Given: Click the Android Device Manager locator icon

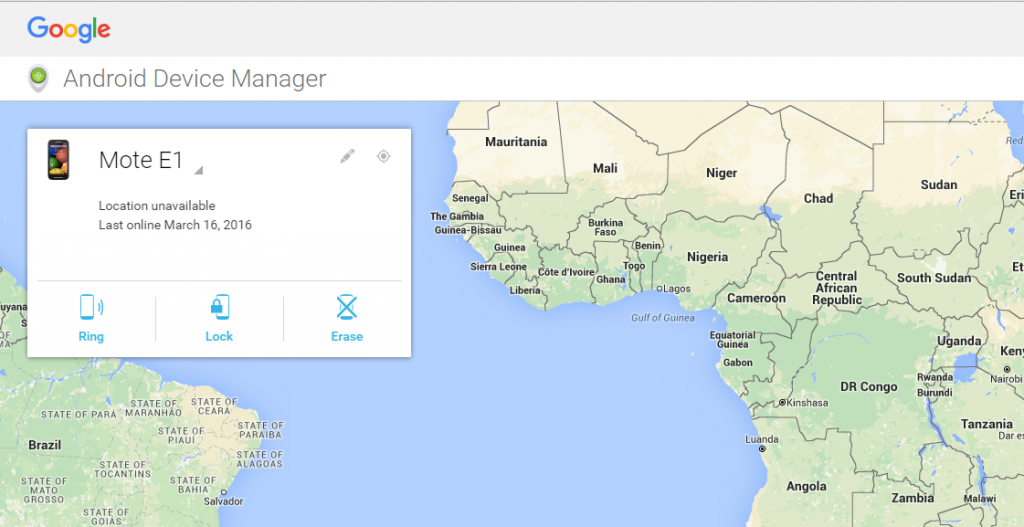Looking at the screenshot, I should (39, 78).
